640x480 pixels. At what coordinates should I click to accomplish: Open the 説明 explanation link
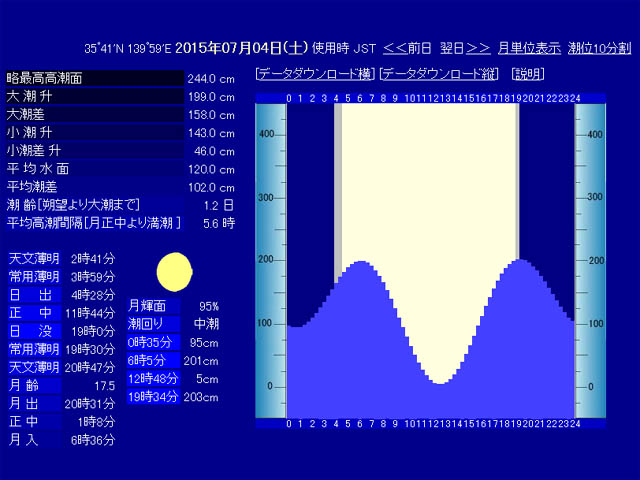pyautogui.click(x=527, y=74)
